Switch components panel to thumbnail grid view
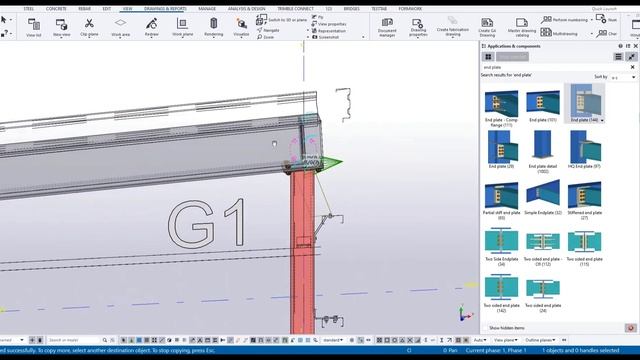The image size is (640, 360). (x=488, y=57)
